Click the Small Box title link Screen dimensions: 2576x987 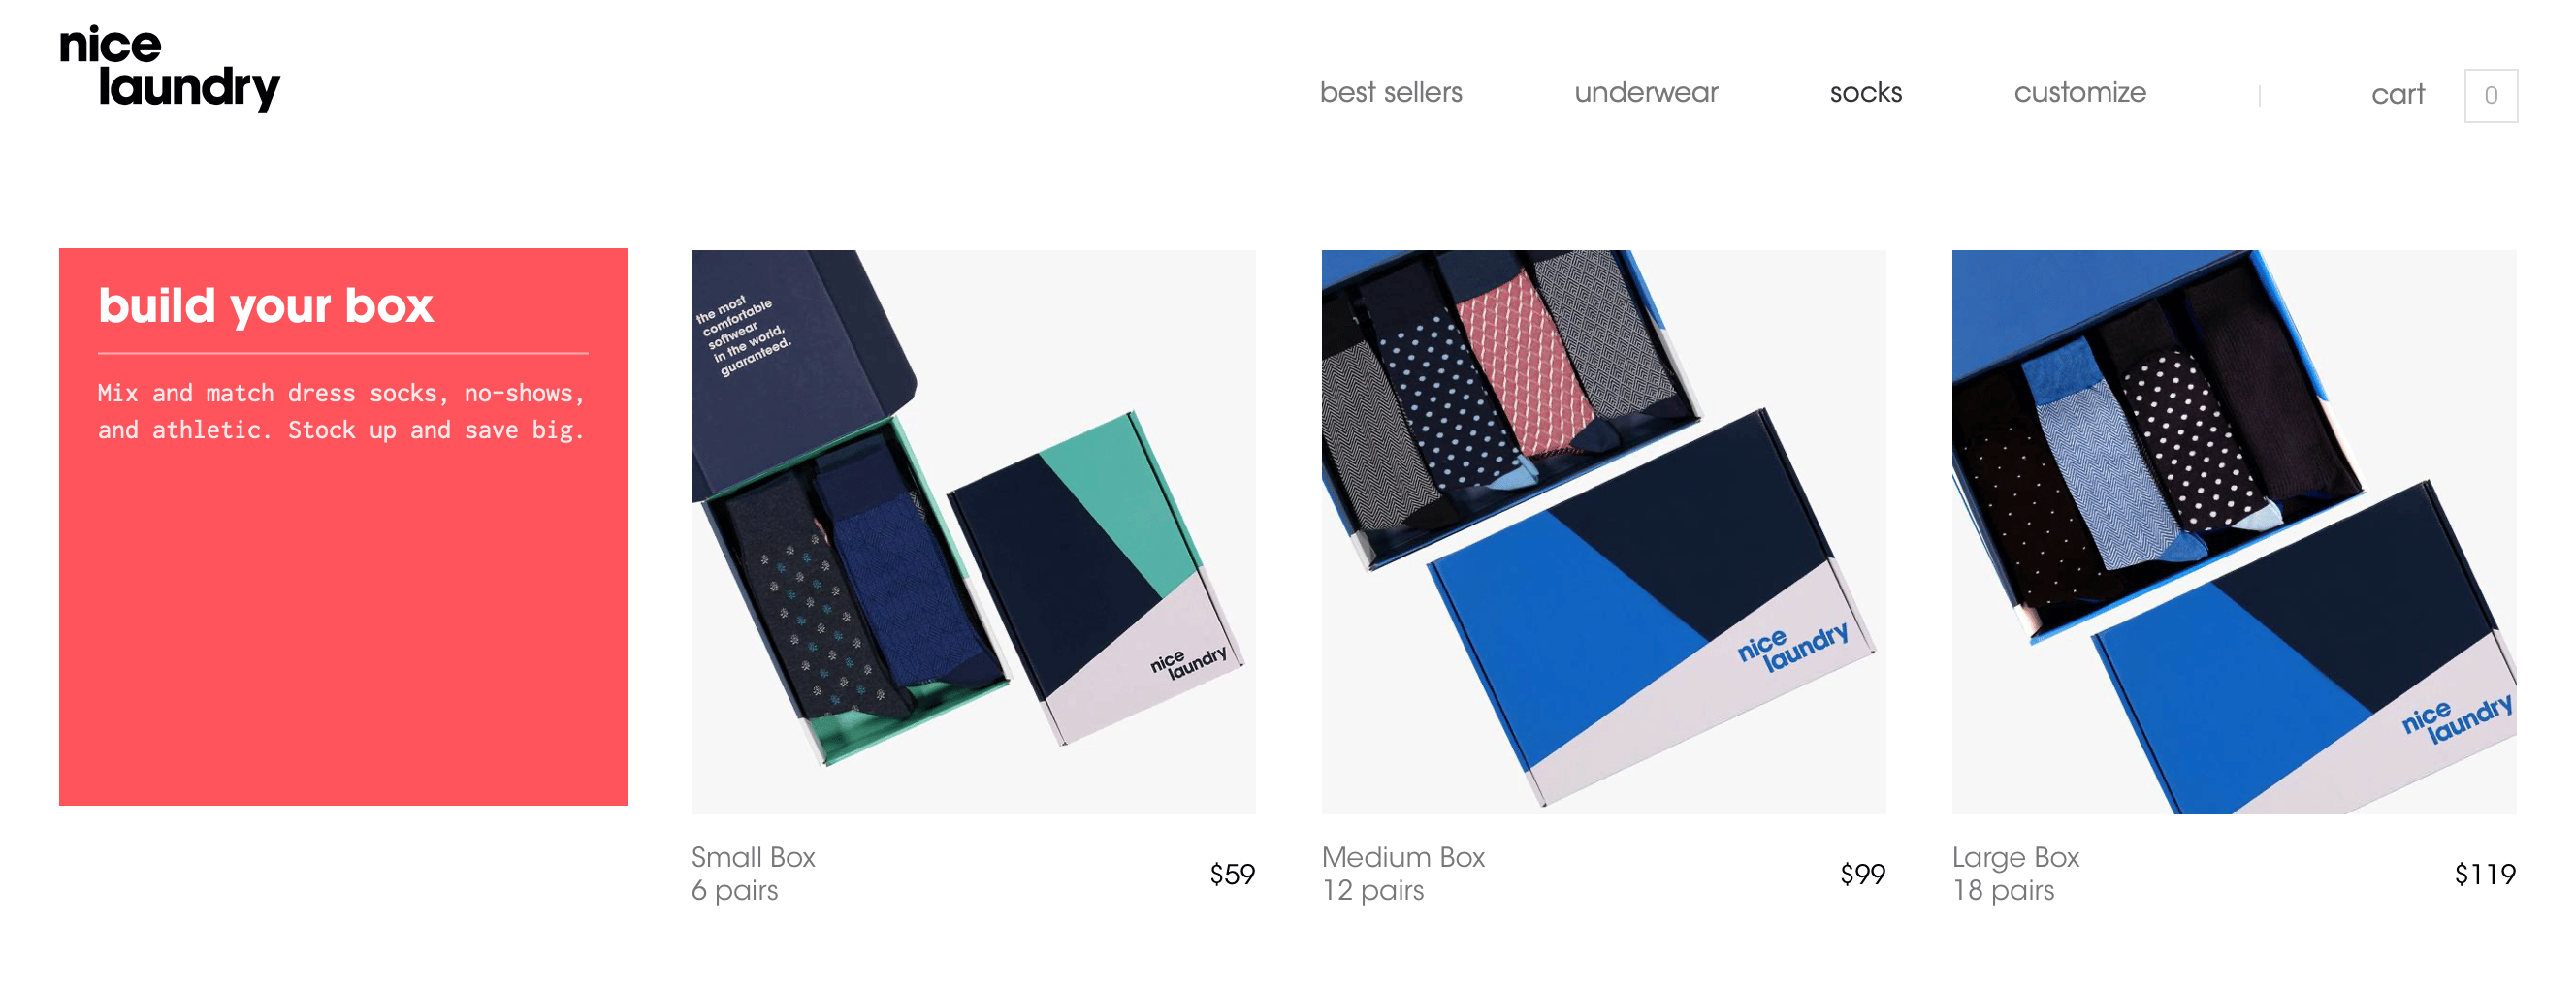pyautogui.click(x=753, y=857)
